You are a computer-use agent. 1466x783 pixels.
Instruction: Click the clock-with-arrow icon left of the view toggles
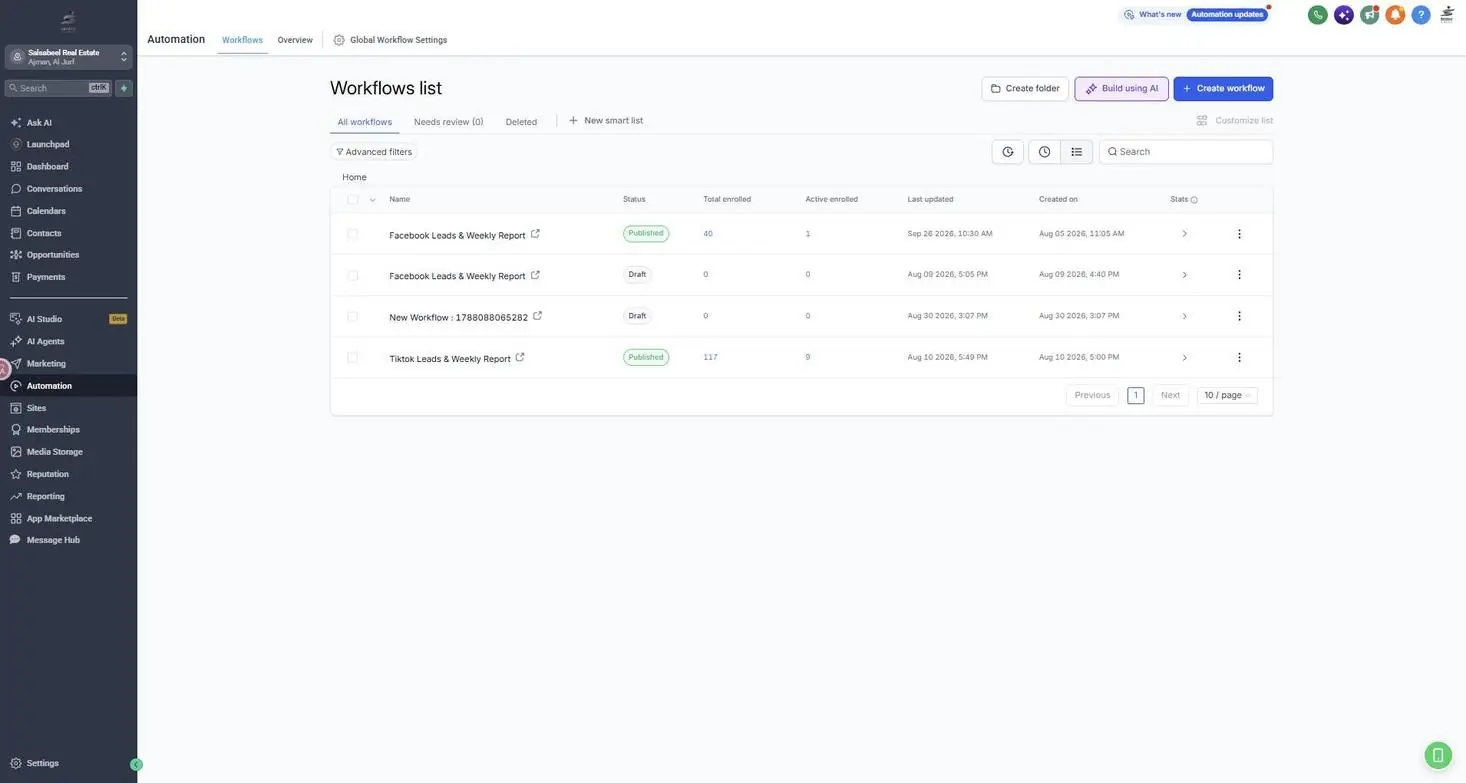coord(1008,152)
